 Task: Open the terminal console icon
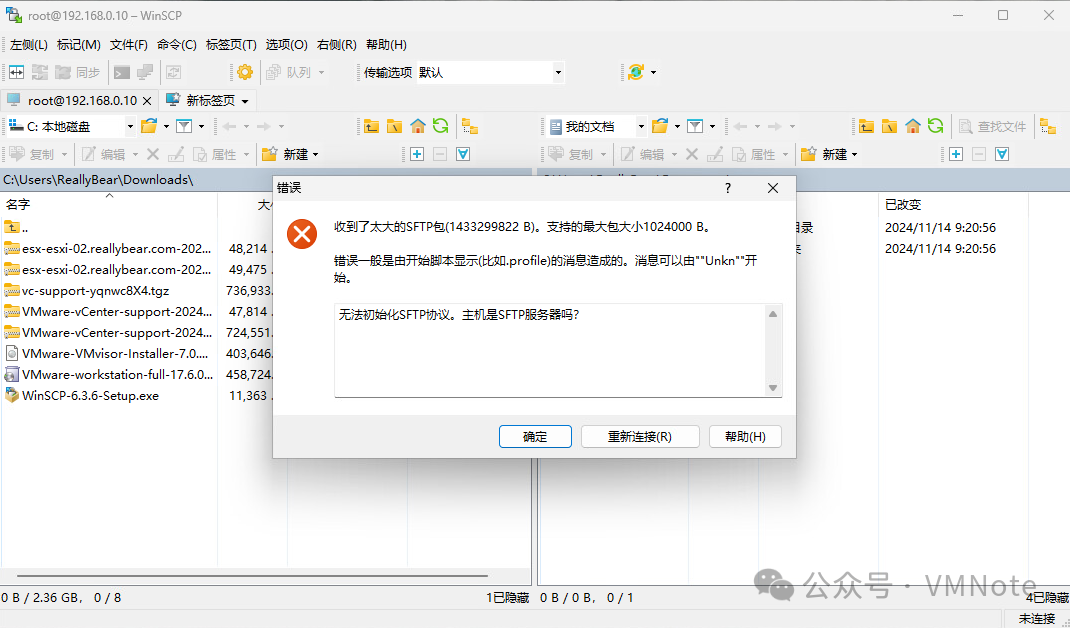pyautogui.click(x=122, y=72)
